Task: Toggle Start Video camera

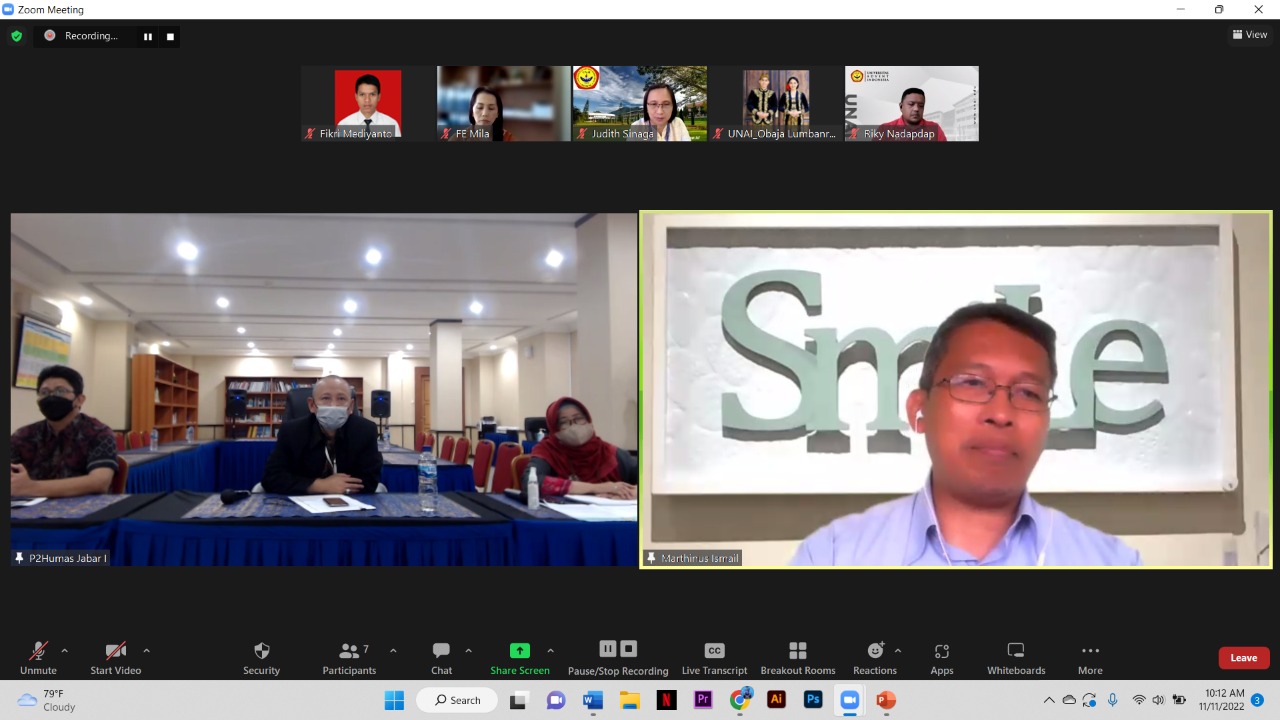Action: click(115, 656)
